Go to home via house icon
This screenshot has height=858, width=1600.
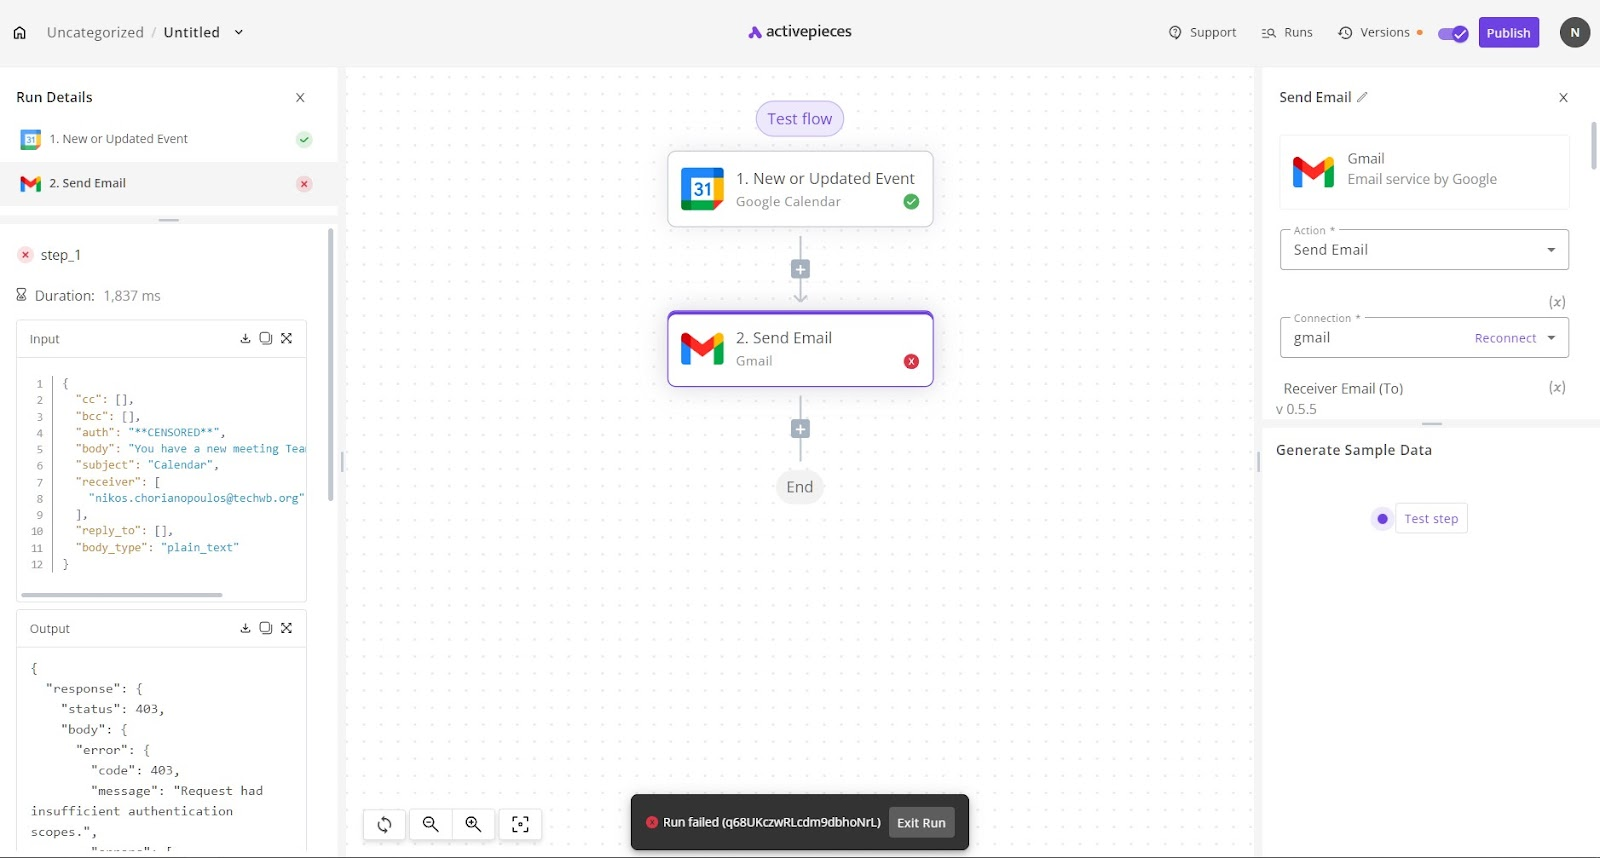click(19, 32)
